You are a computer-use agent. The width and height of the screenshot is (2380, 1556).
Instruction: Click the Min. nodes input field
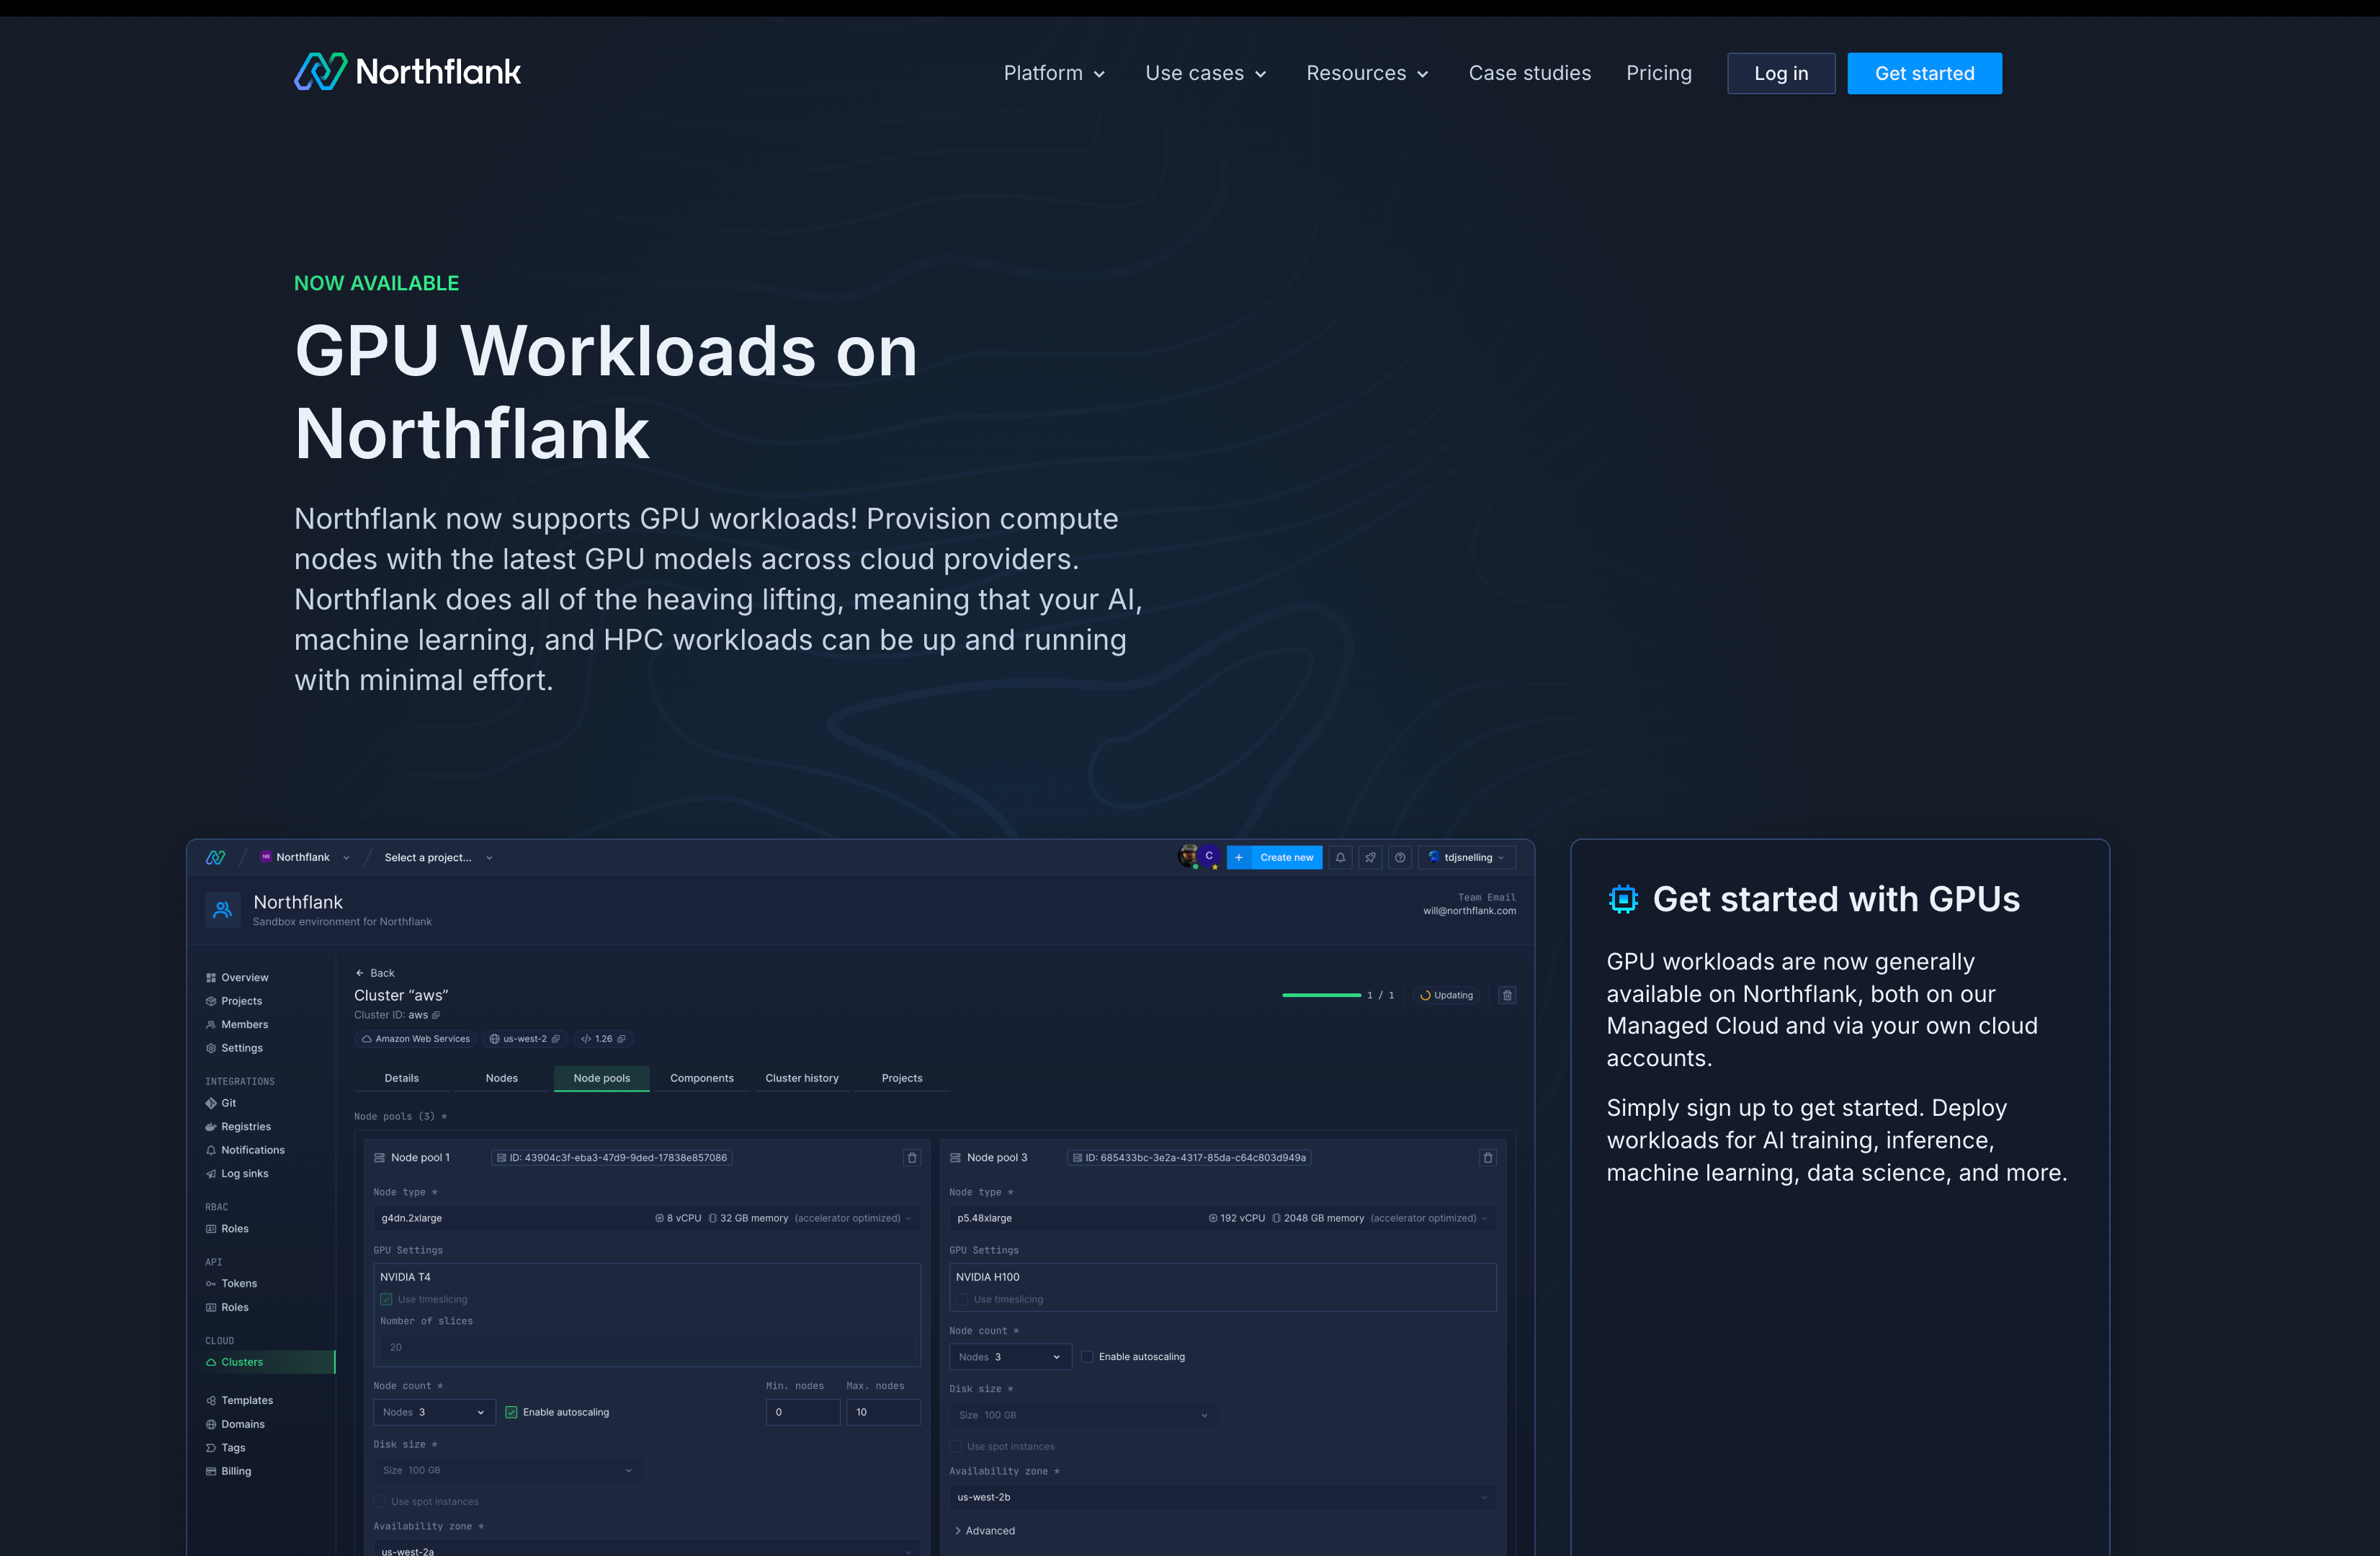coord(802,1412)
